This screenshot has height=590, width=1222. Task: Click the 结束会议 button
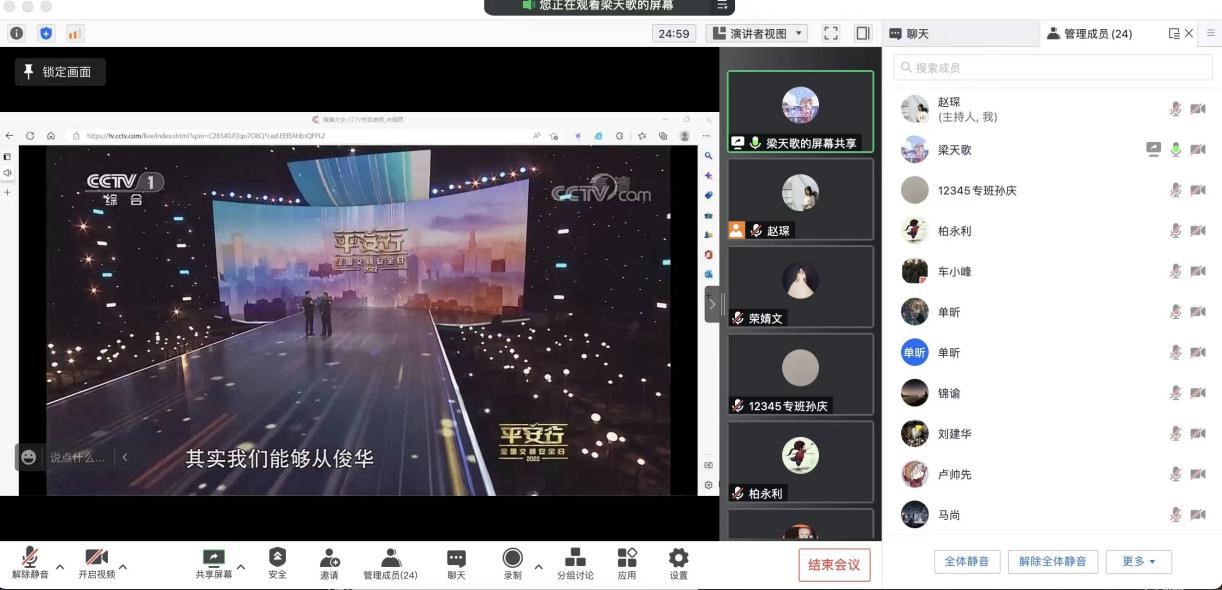pyautogui.click(x=834, y=565)
